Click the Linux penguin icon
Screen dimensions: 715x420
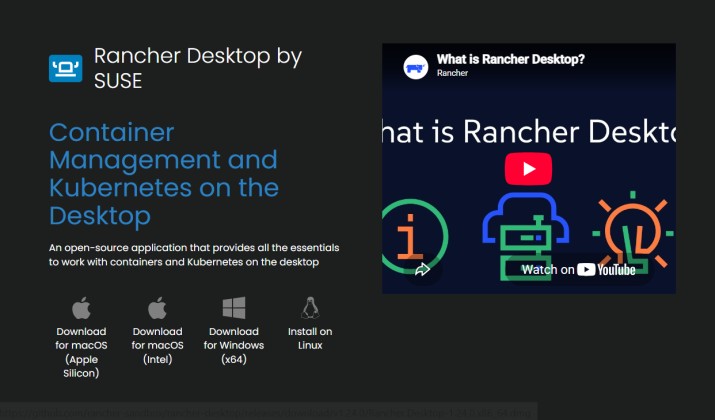click(310, 308)
